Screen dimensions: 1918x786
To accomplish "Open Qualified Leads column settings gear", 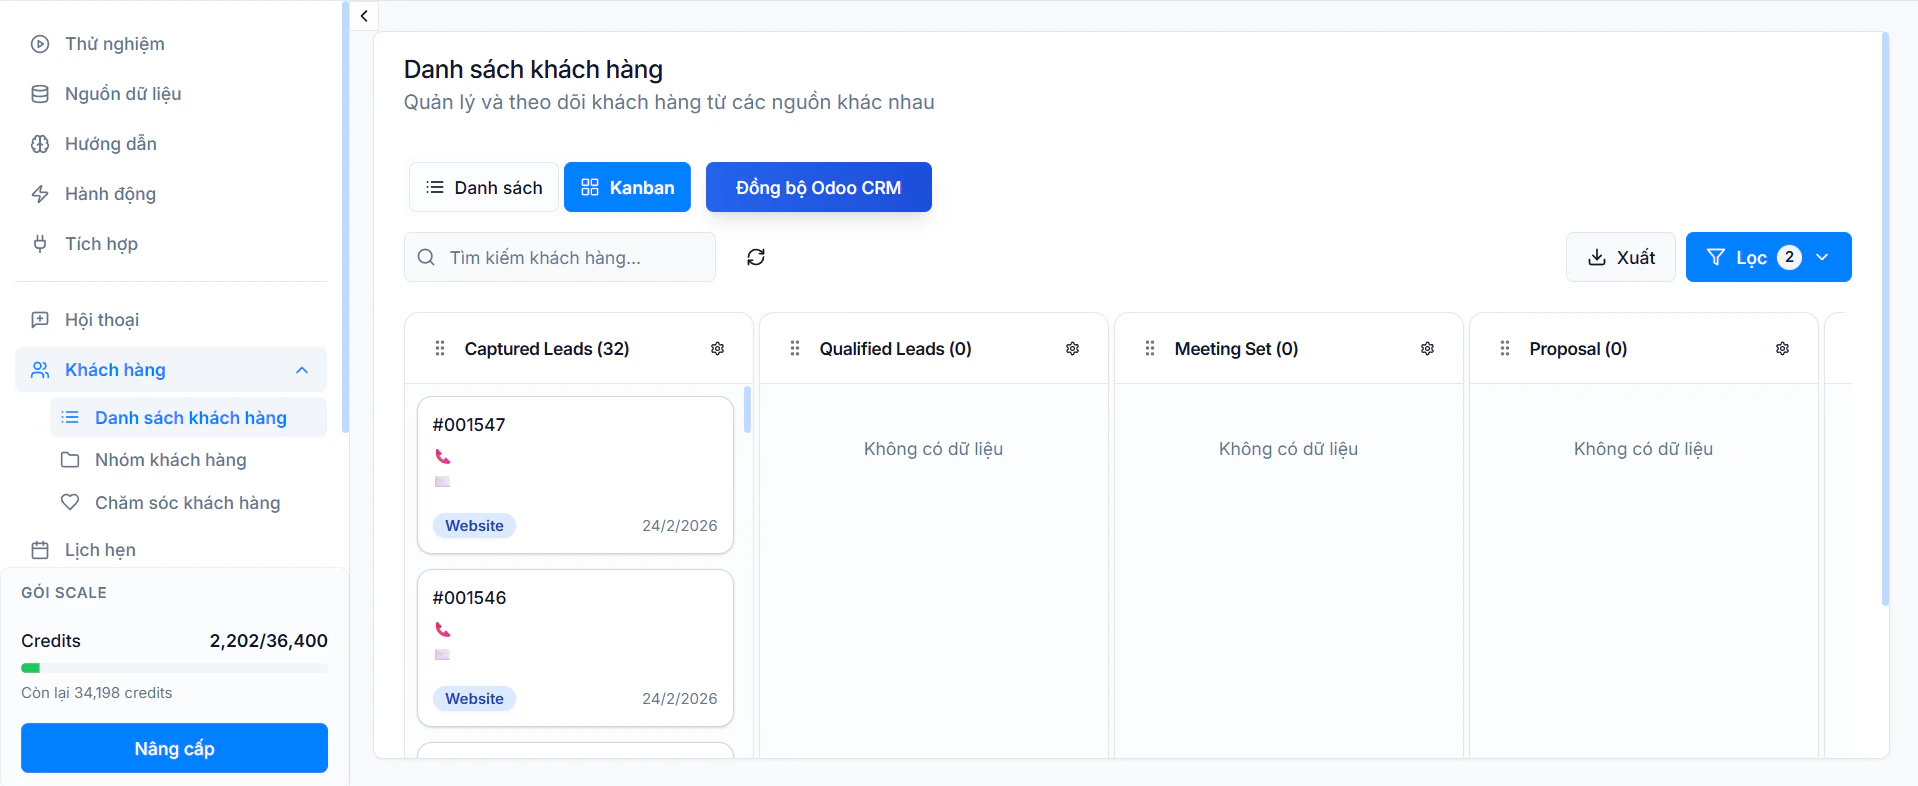I will coord(1072,348).
